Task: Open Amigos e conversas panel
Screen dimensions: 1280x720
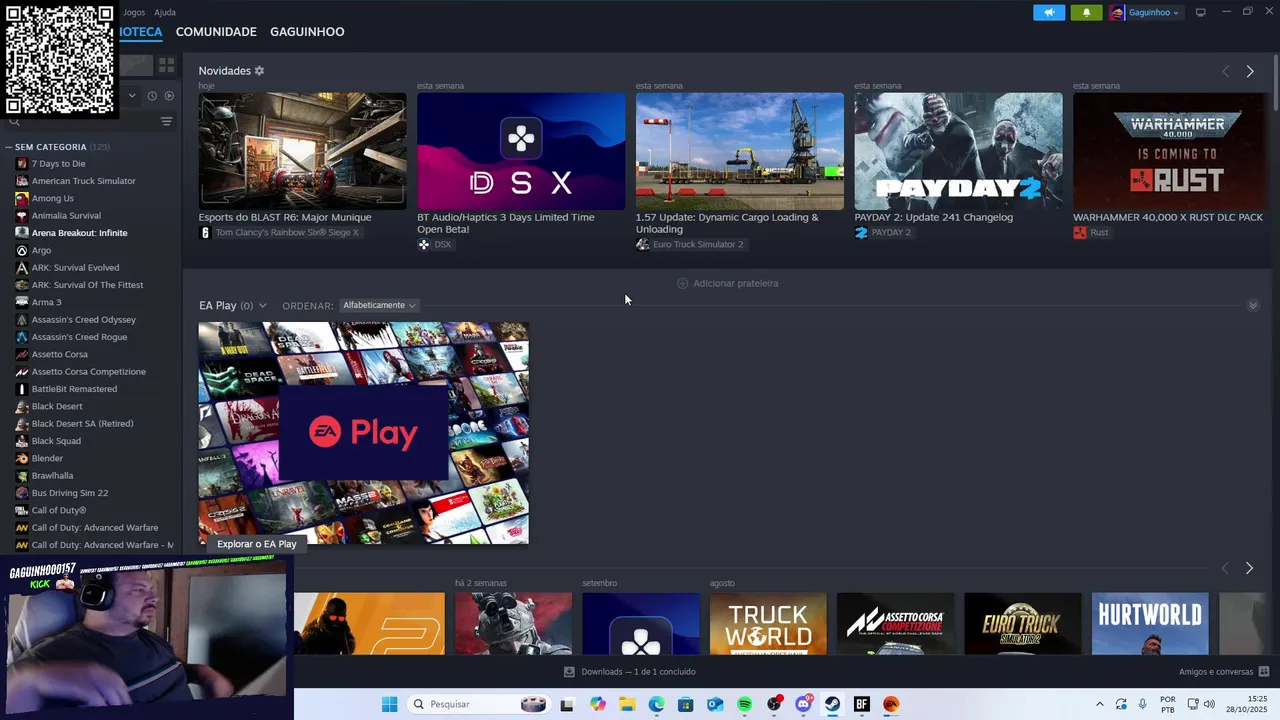Action: [x=1224, y=672]
